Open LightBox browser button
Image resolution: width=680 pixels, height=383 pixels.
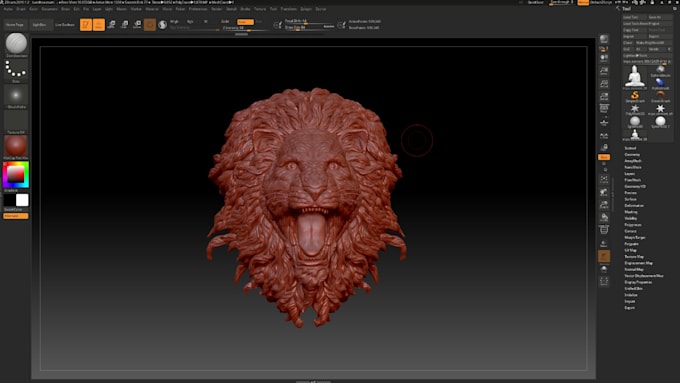coord(40,25)
